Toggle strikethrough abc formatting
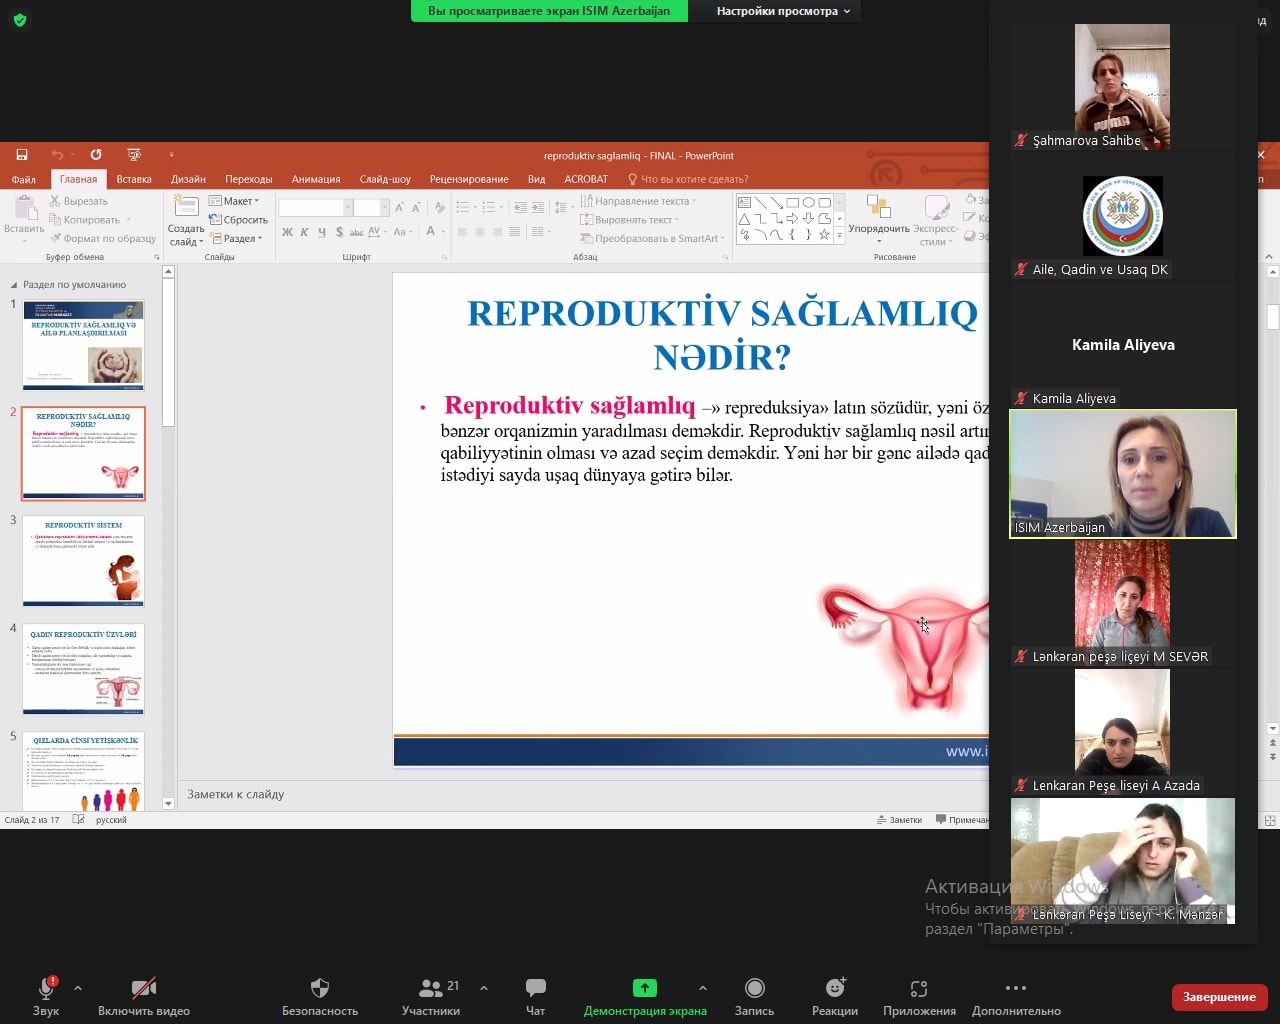 [356, 232]
